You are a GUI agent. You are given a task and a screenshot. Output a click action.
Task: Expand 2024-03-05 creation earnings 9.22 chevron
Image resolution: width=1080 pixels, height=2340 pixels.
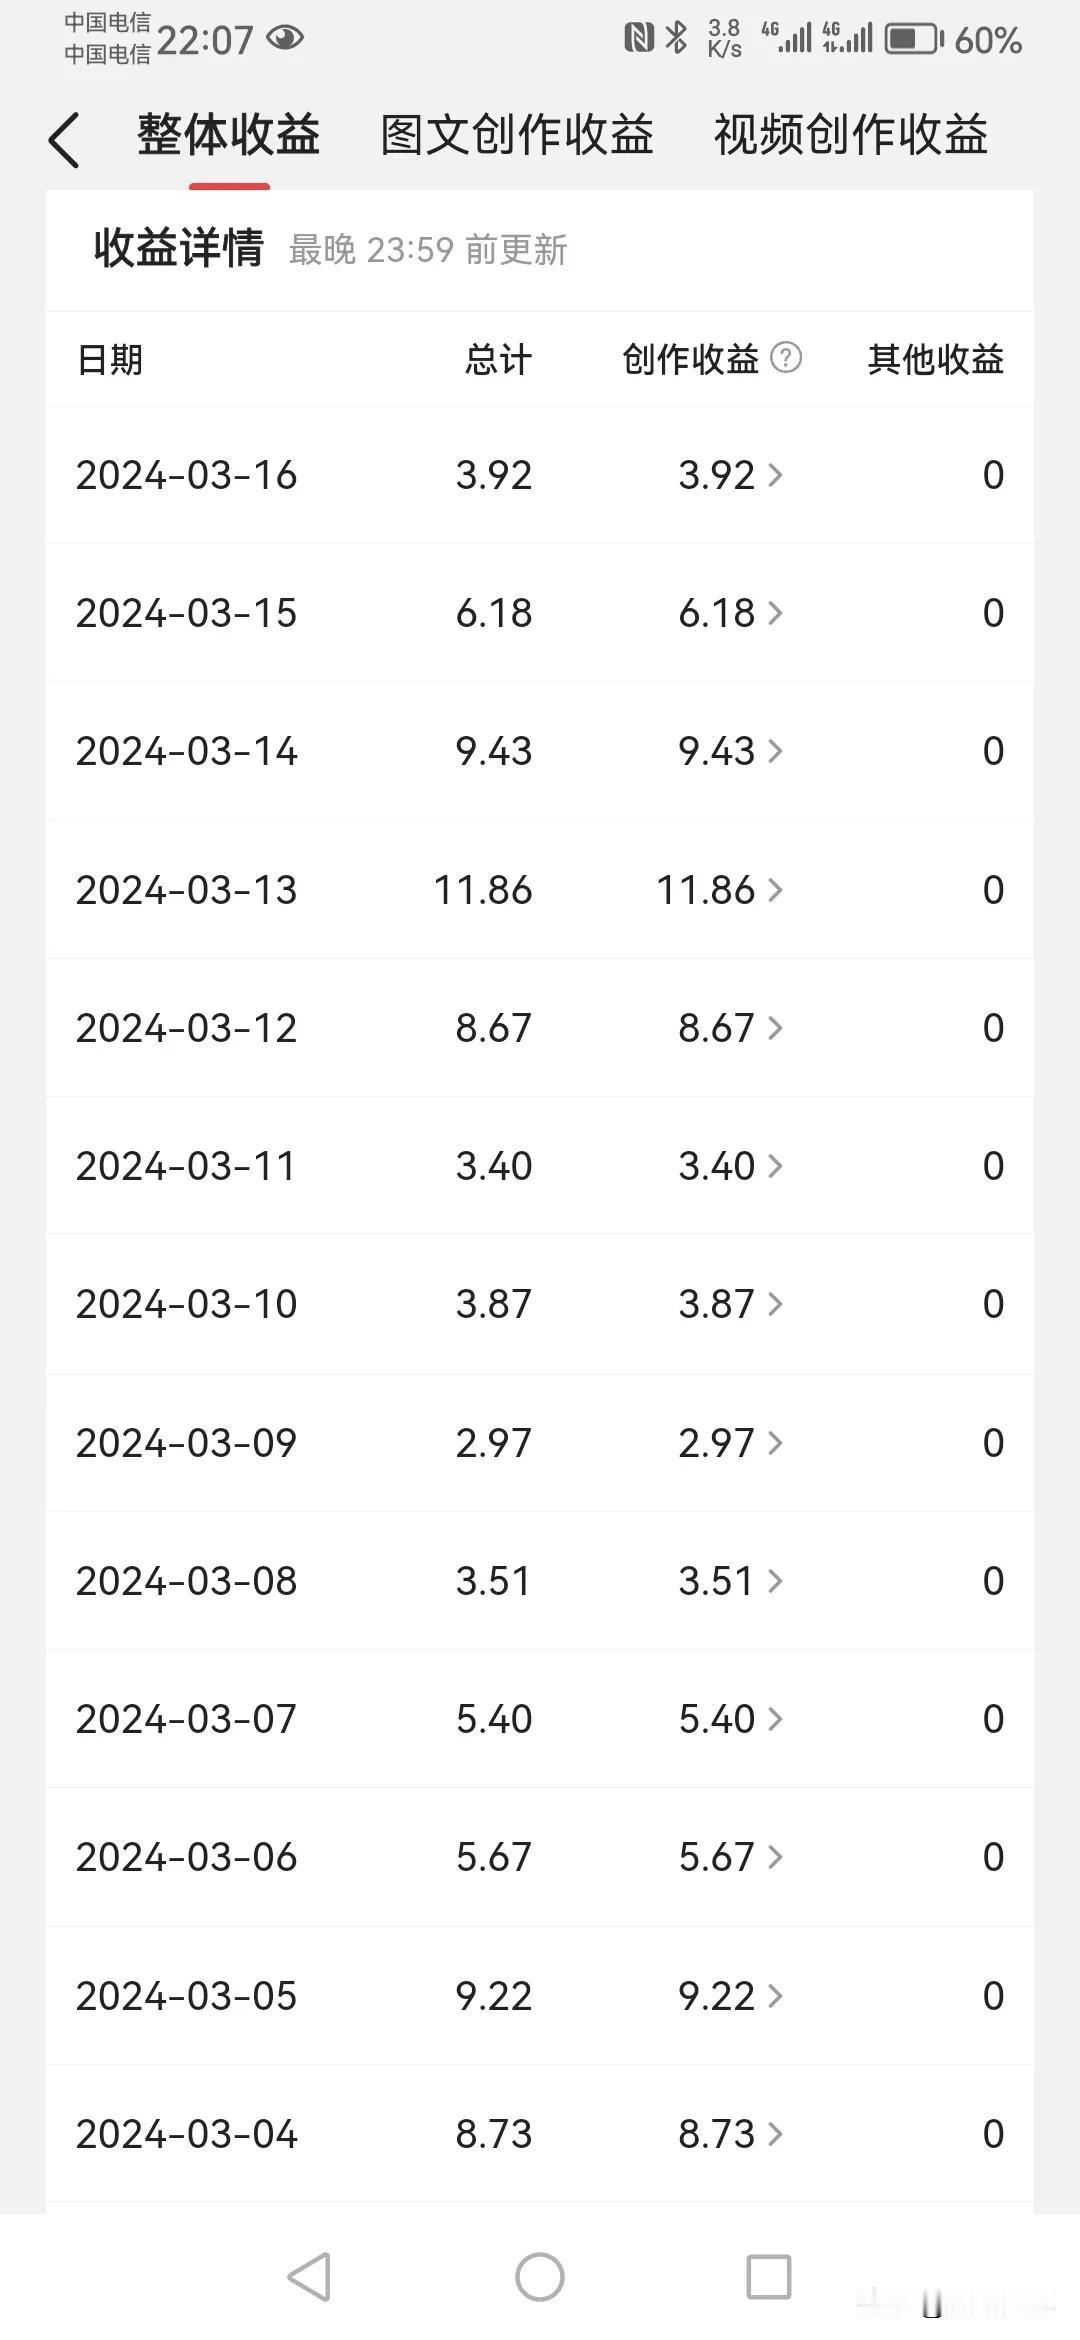[775, 1995]
